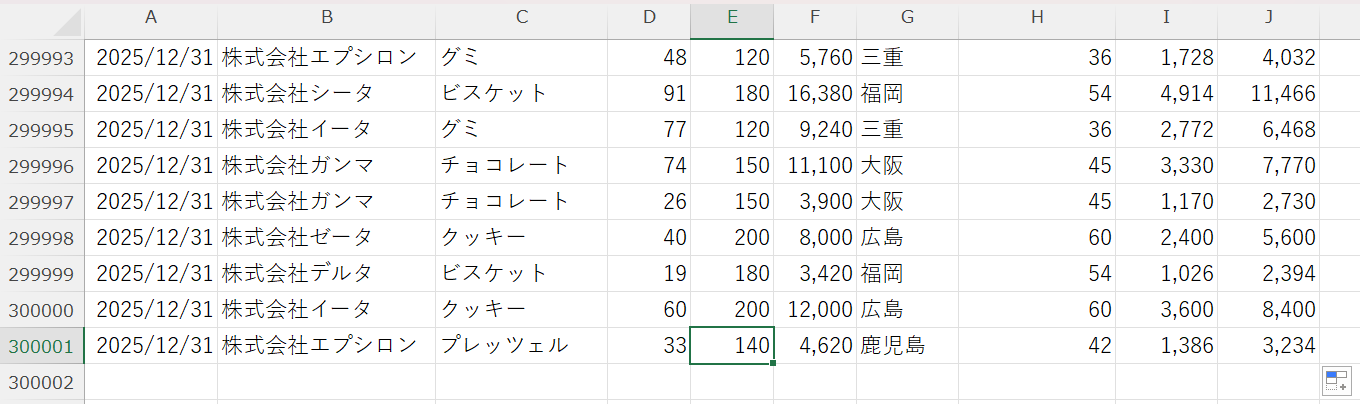Select the column E header
Screen dimensions: 1360x404
tap(732, 18)
